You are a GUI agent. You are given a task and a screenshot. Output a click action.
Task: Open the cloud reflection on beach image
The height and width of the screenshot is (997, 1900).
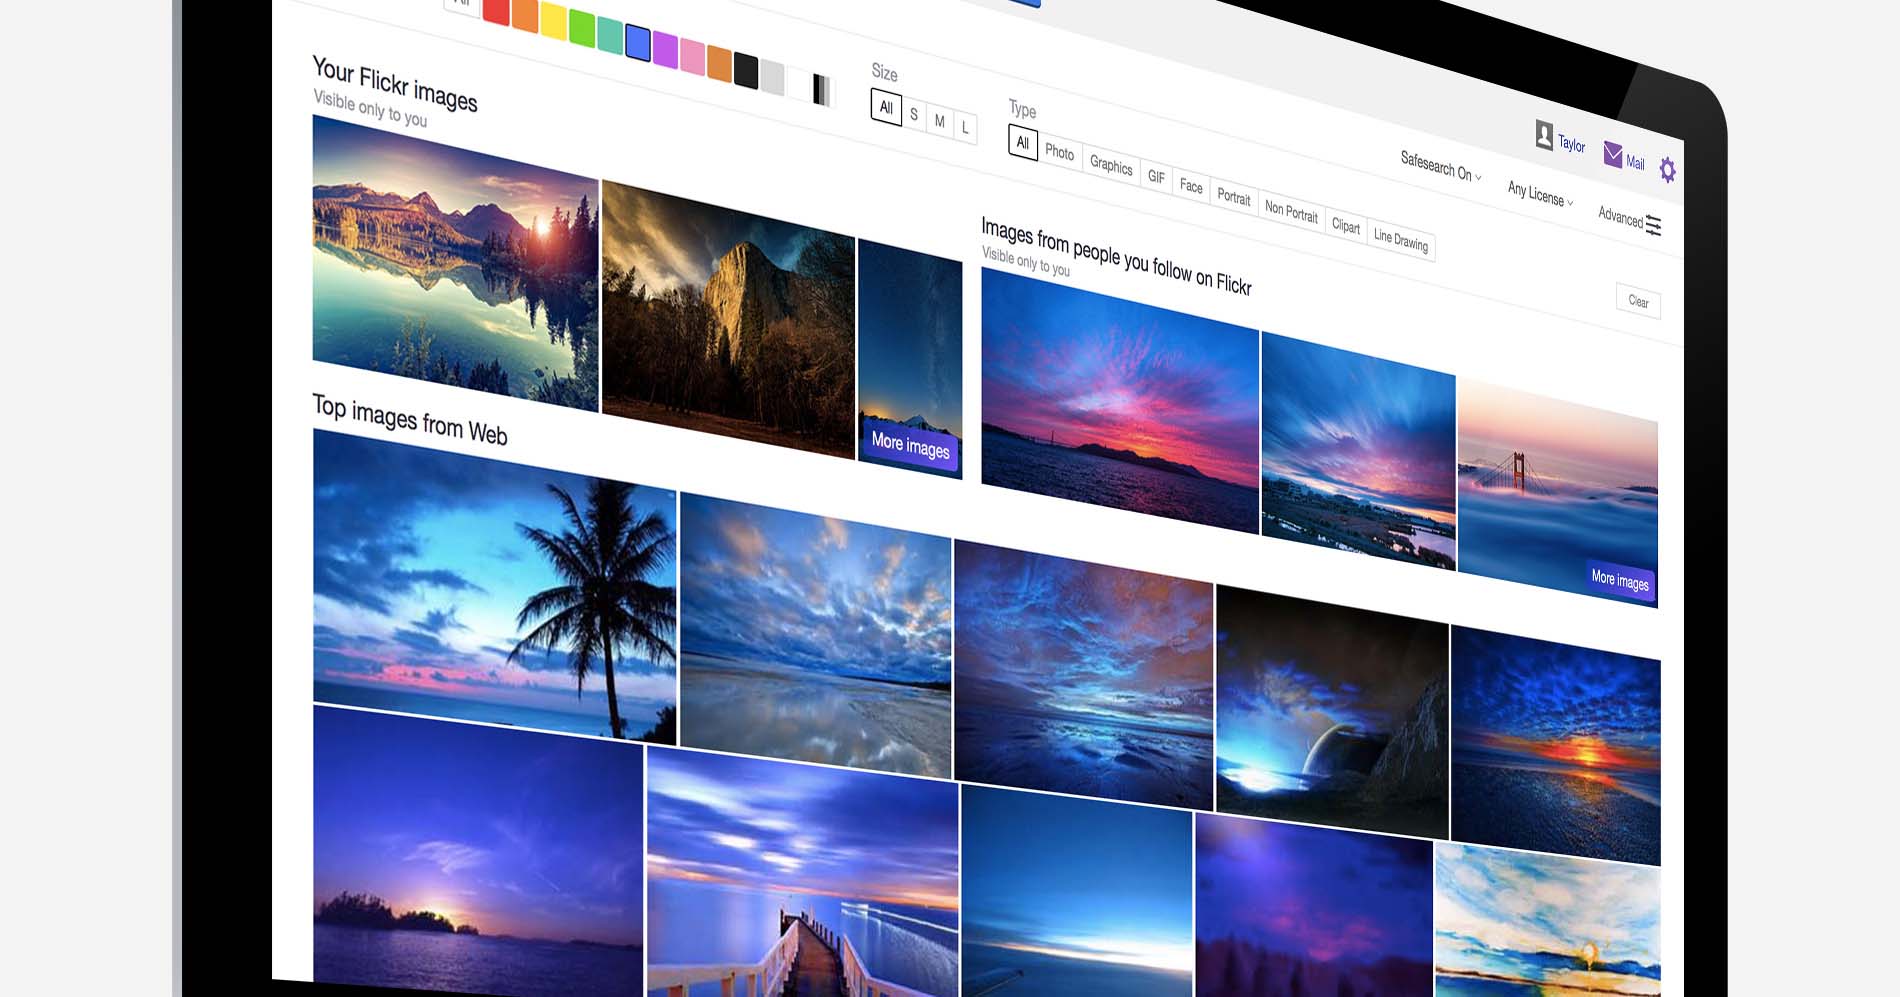point(815,635)
